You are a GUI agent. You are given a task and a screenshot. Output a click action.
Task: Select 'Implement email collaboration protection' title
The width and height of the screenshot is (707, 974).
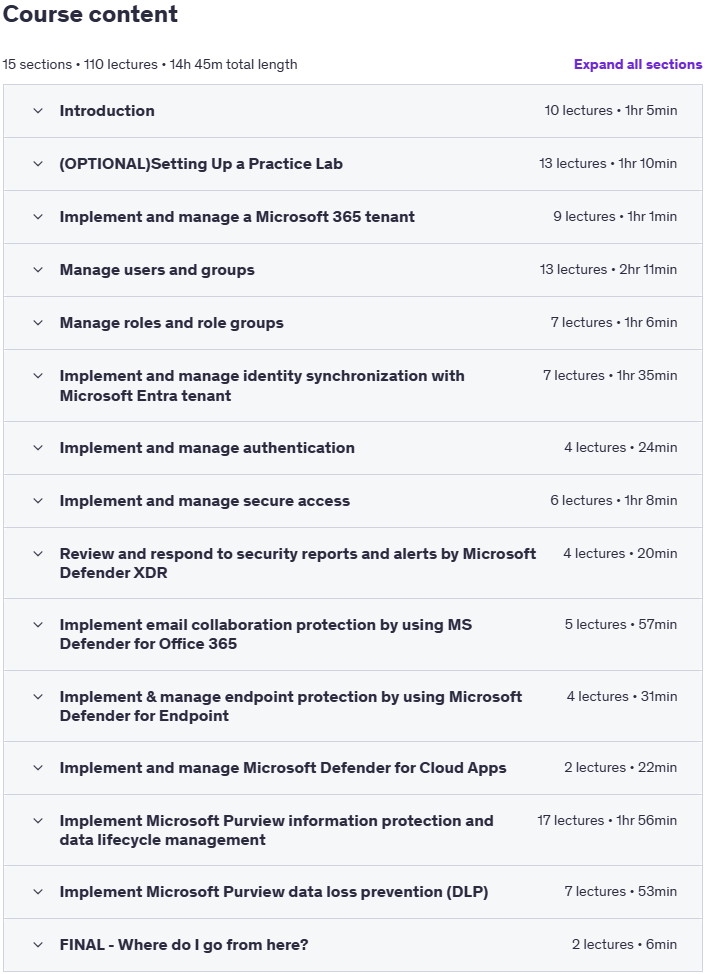click(266, 634)
